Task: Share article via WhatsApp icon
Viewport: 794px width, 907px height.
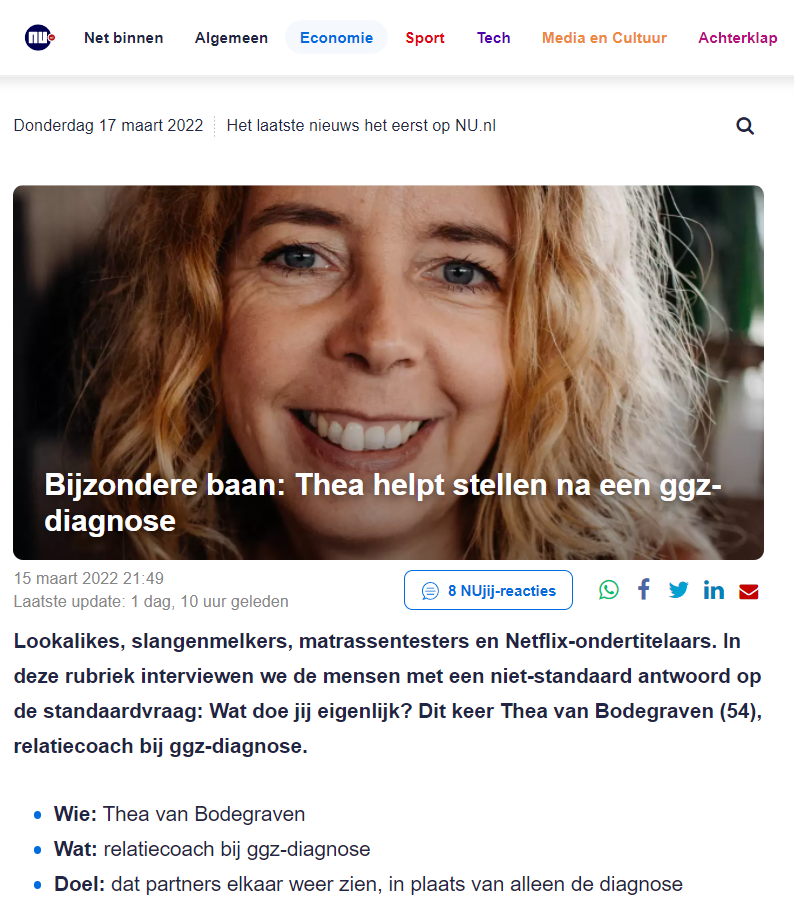Action: (x=608, y=590)
